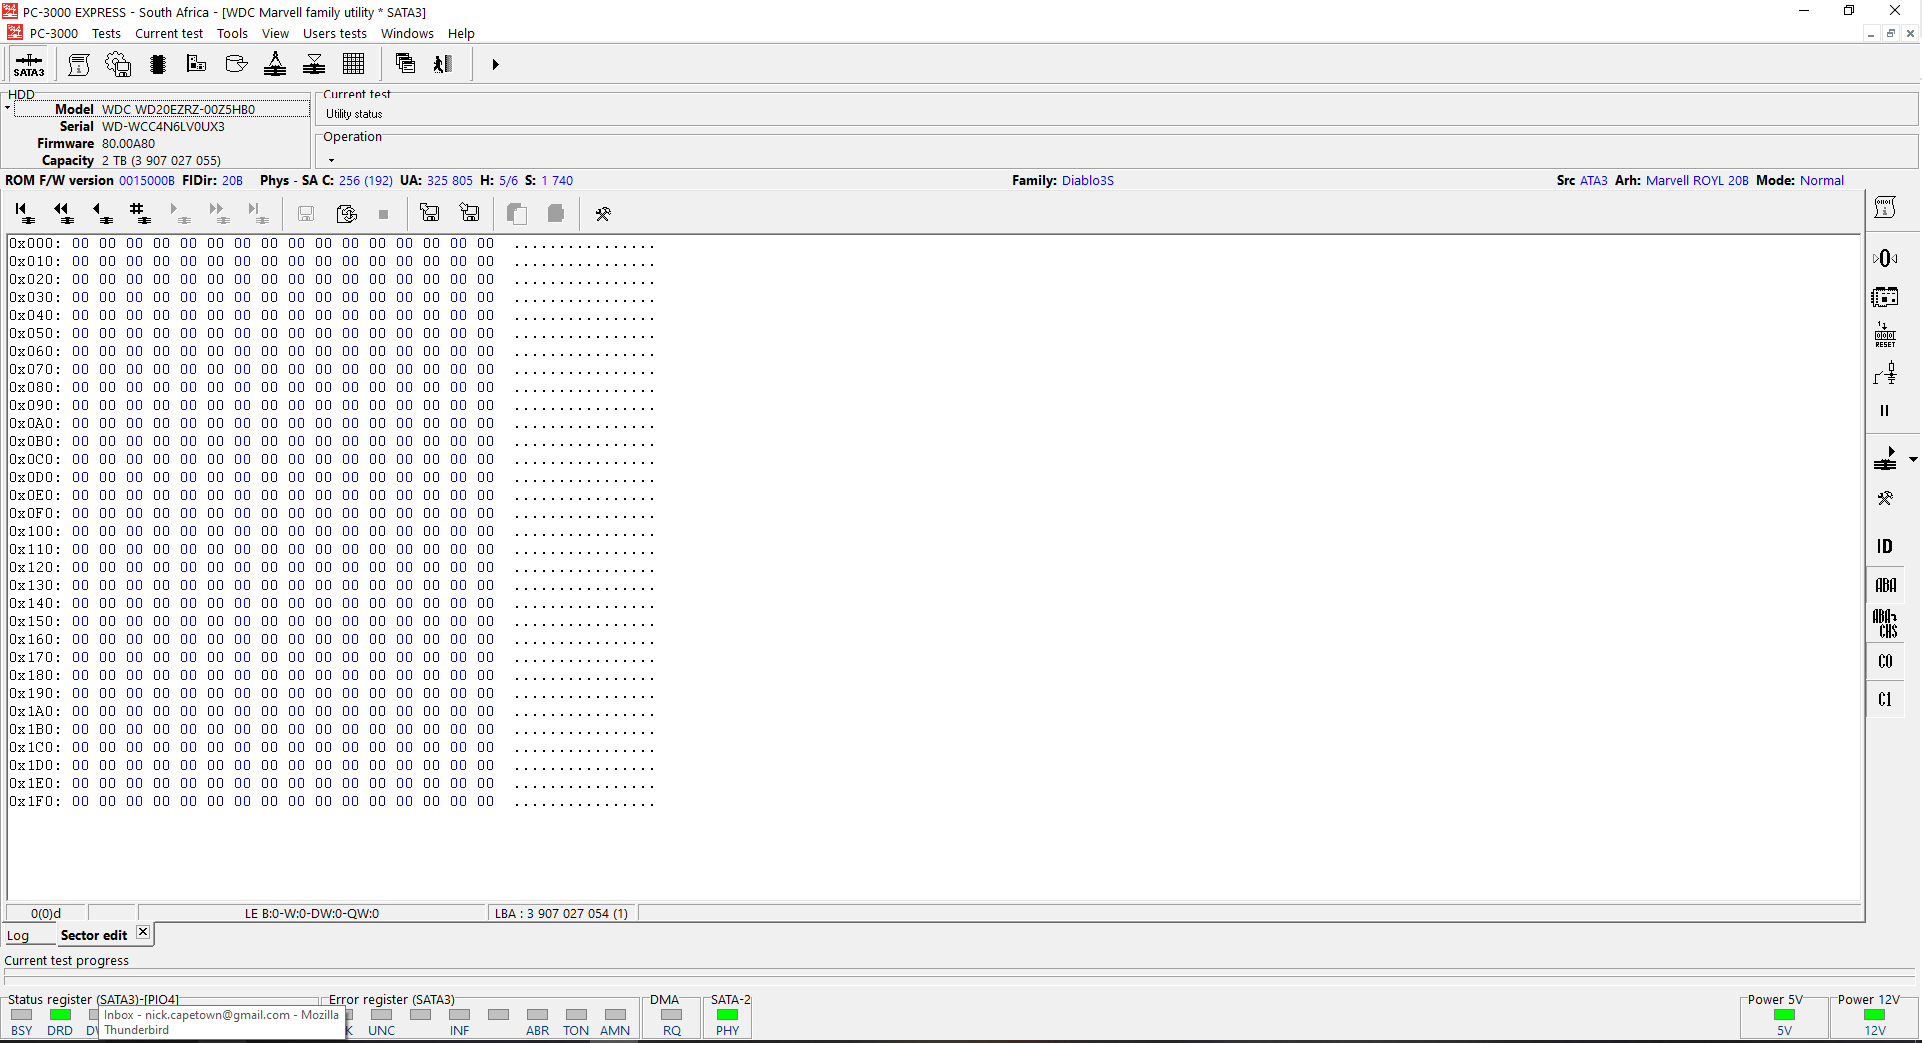Toggle the C0 sidebar button
Image resolution: width=1922 pixels, height=1043 pixels.
pyautogui.click(x=1885, y=661)
